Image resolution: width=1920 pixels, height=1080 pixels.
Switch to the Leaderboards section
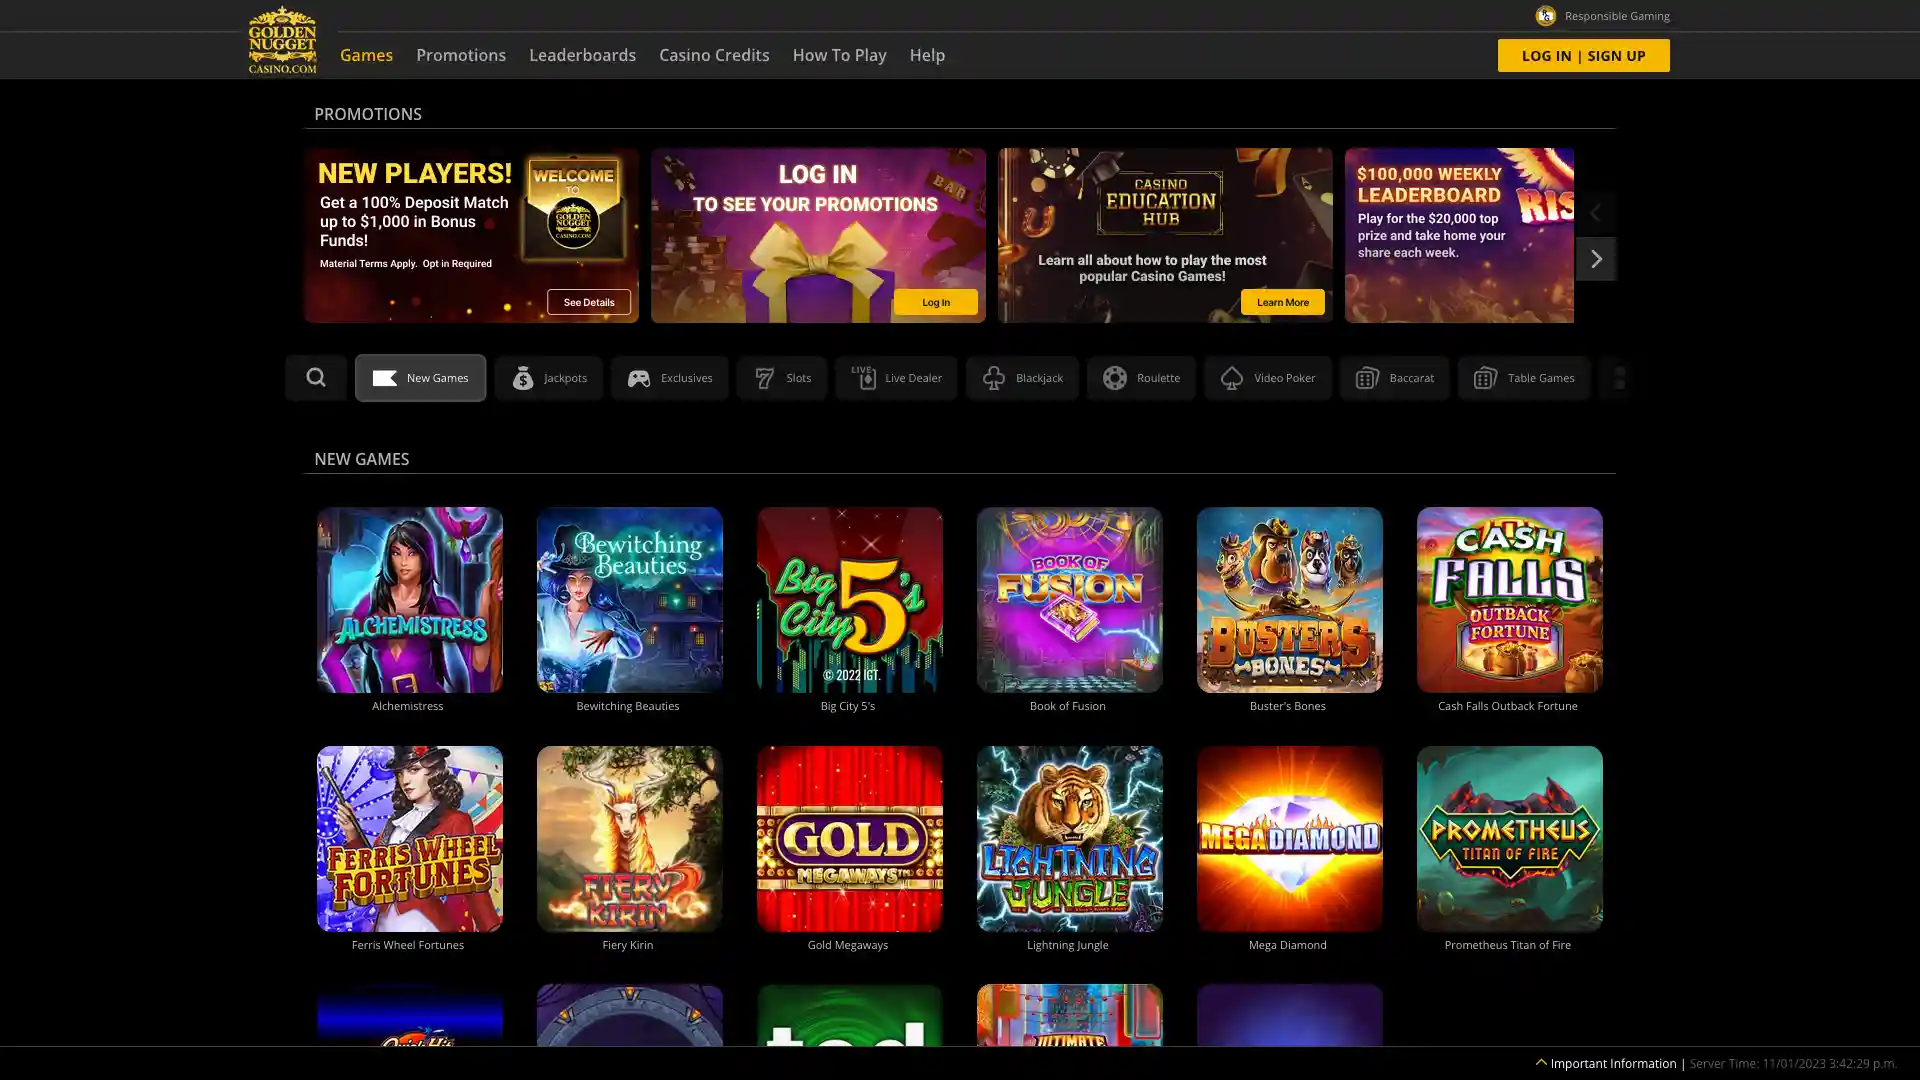click(583, 55)
